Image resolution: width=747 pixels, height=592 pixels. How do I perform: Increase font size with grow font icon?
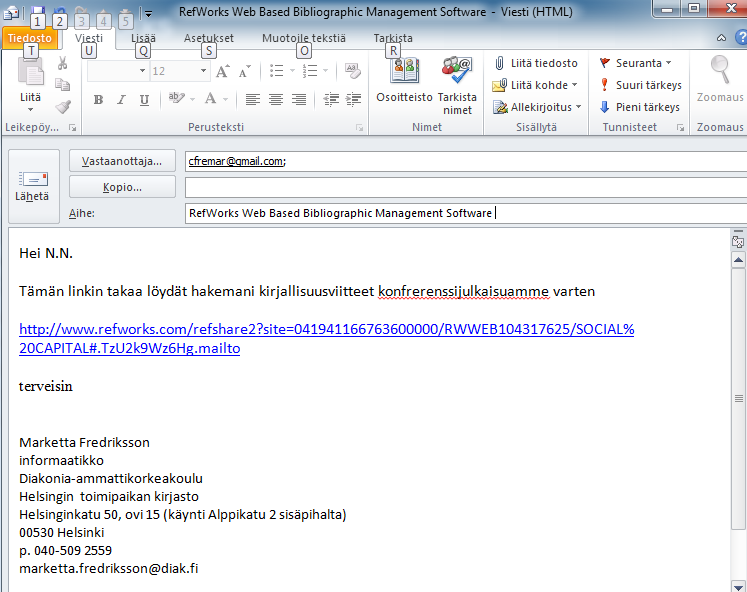222,71
